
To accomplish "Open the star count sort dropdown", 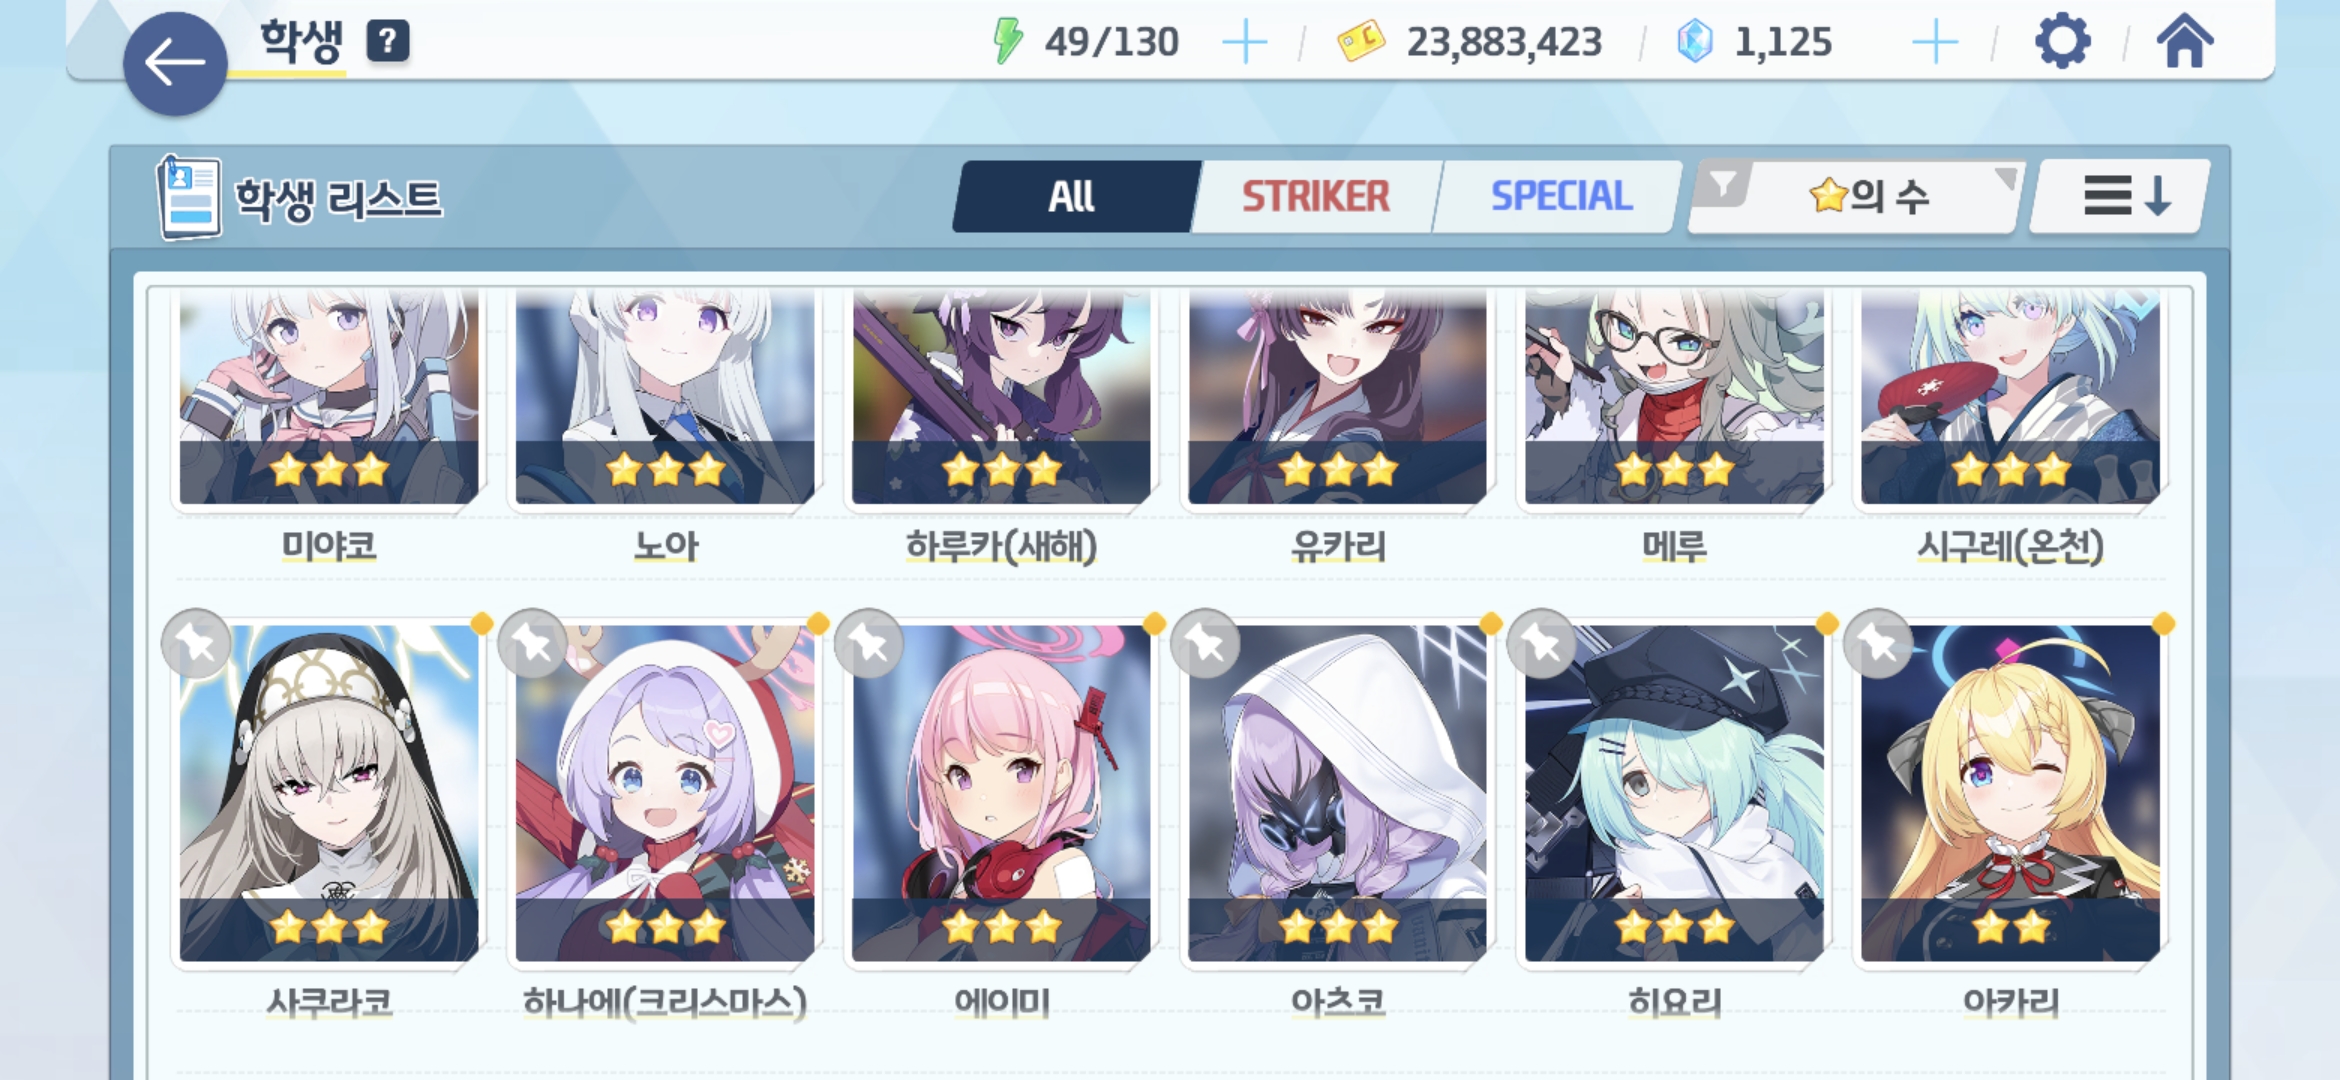I will 1870,196.
